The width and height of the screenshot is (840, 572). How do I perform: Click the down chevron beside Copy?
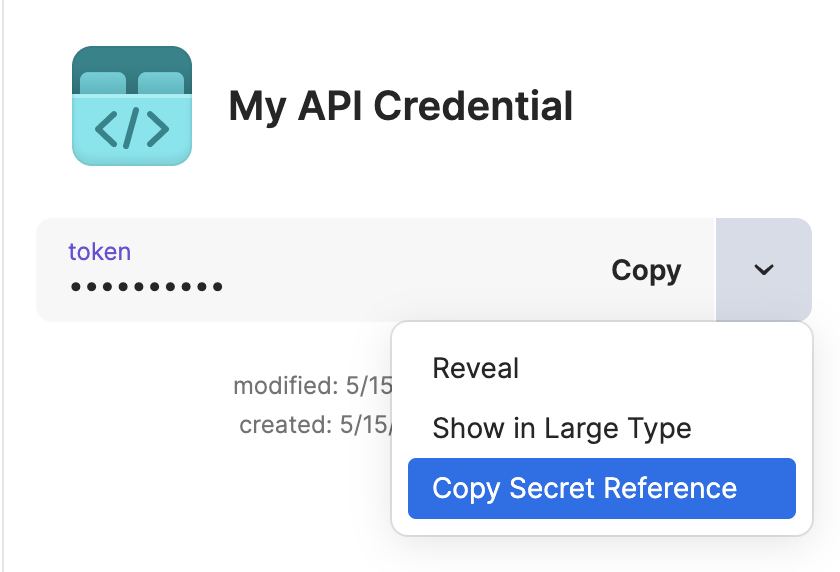[x=764, y=270]
